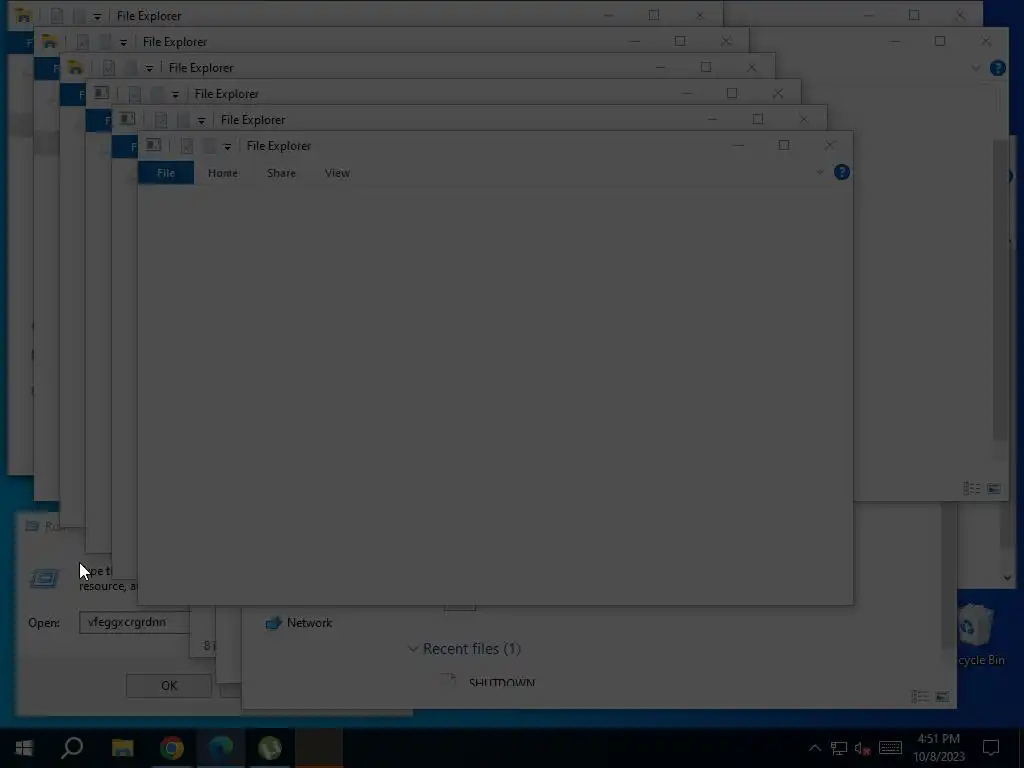The width and height of the screenshot is (1024, 768).
Task: Click the scroll-down arrow near the Recycle Bin
Action: 1007,577
